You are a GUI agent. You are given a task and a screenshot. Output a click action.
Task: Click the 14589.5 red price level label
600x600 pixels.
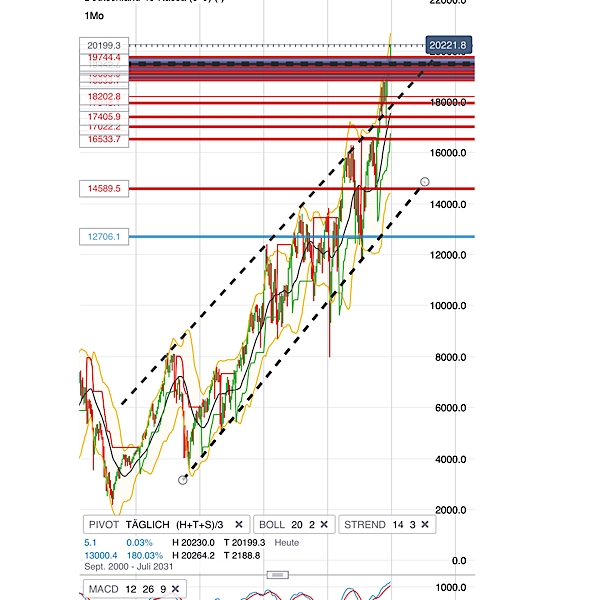tap(104, 189)
